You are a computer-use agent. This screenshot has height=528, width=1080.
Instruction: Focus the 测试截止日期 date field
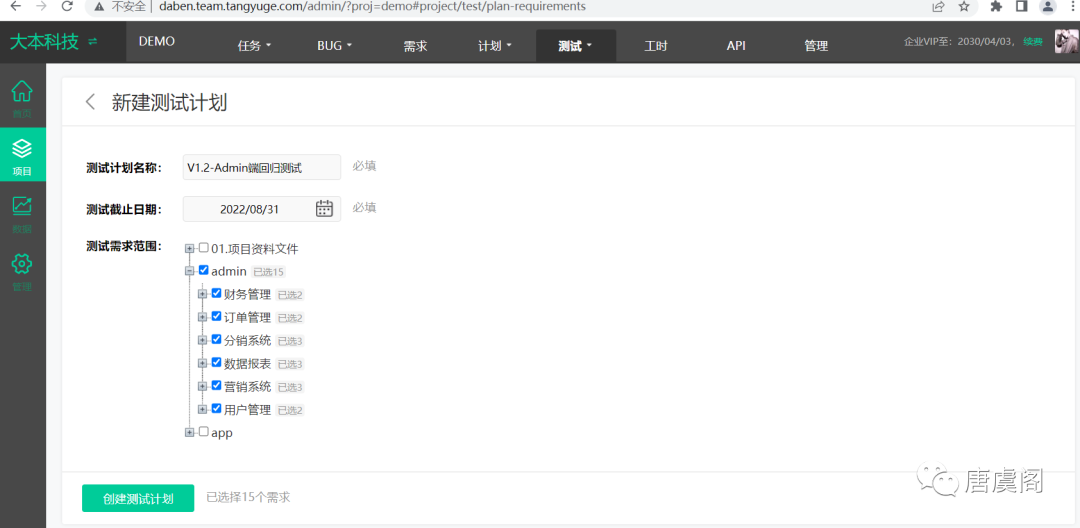point(262,209)
